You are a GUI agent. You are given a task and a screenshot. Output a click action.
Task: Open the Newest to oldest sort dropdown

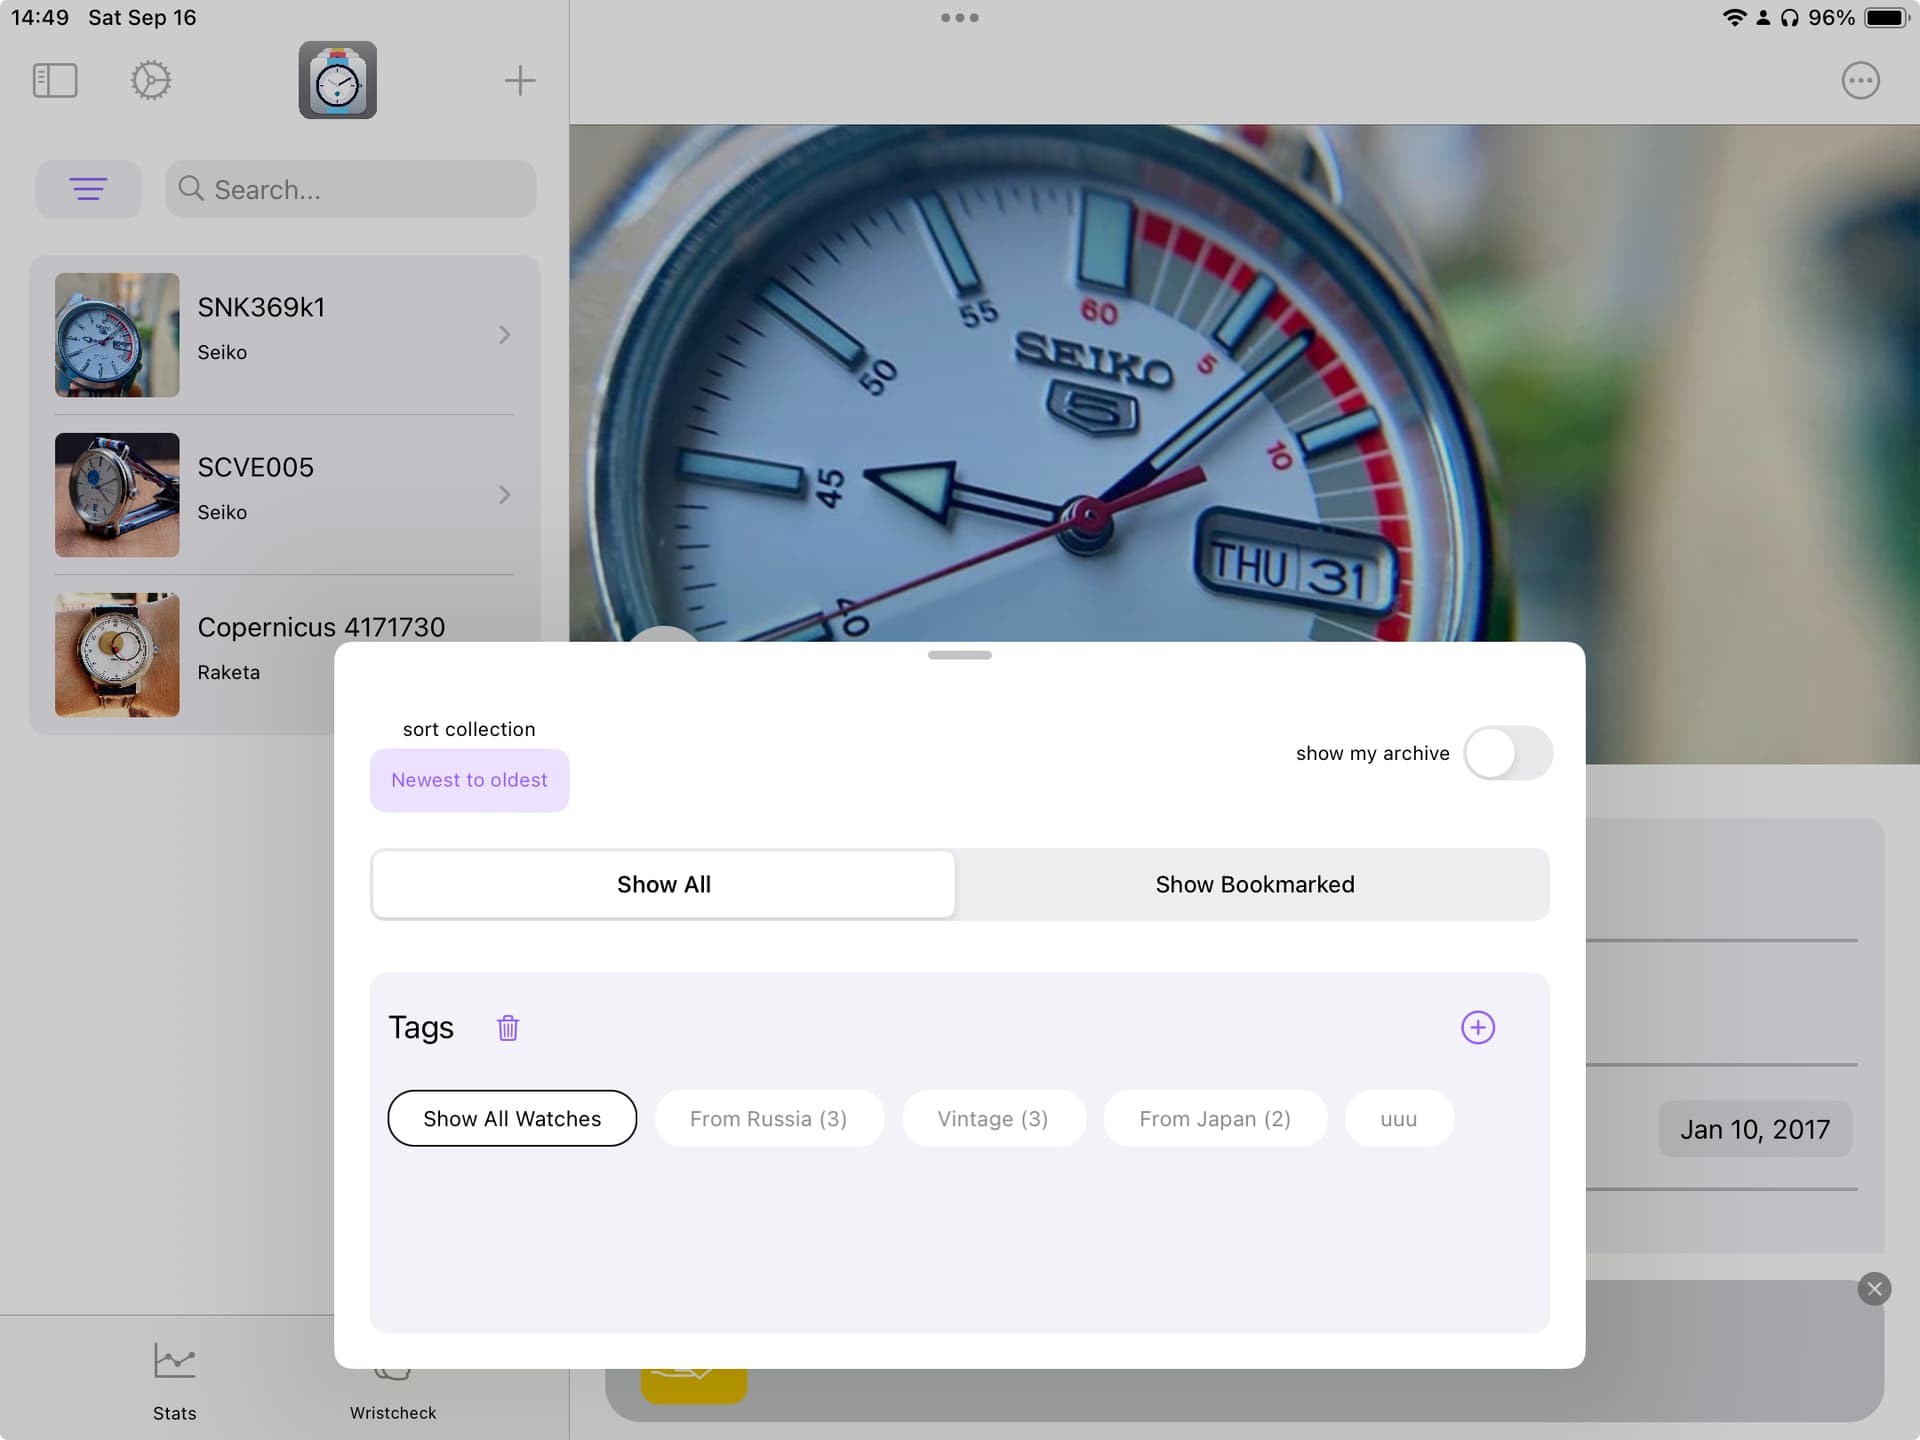469,780
